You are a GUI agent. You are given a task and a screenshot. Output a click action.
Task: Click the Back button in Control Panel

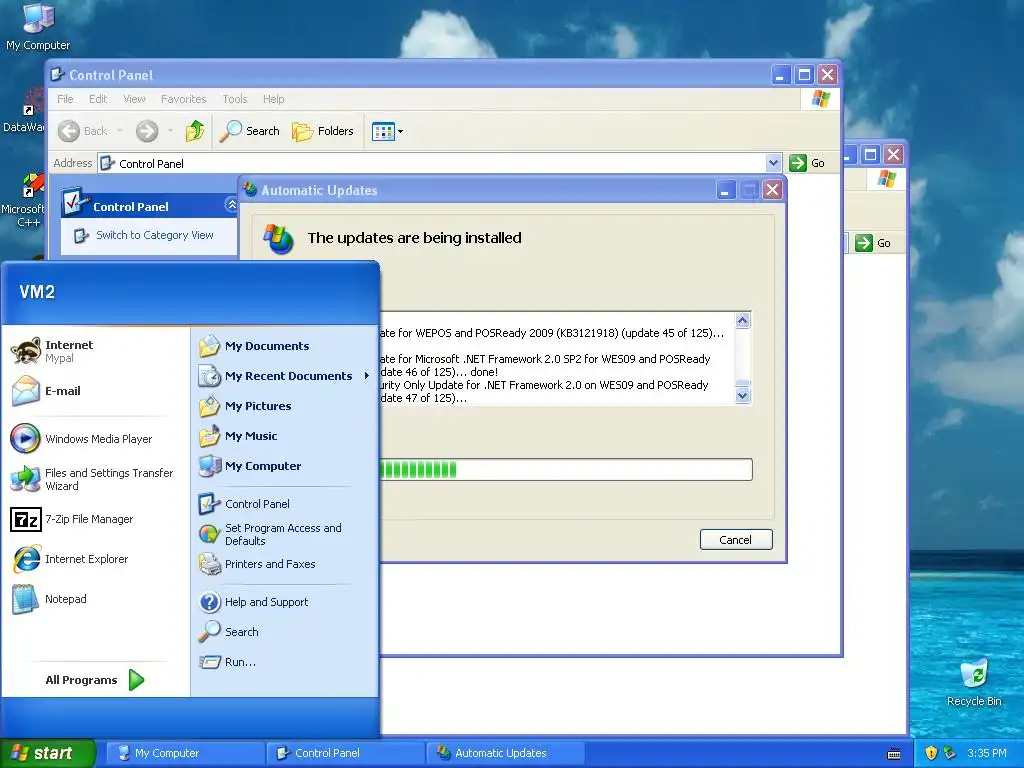click(83, 131)
